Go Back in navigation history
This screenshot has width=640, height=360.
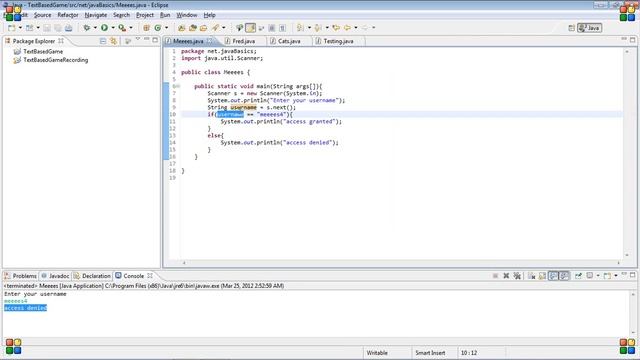(347, 28)
